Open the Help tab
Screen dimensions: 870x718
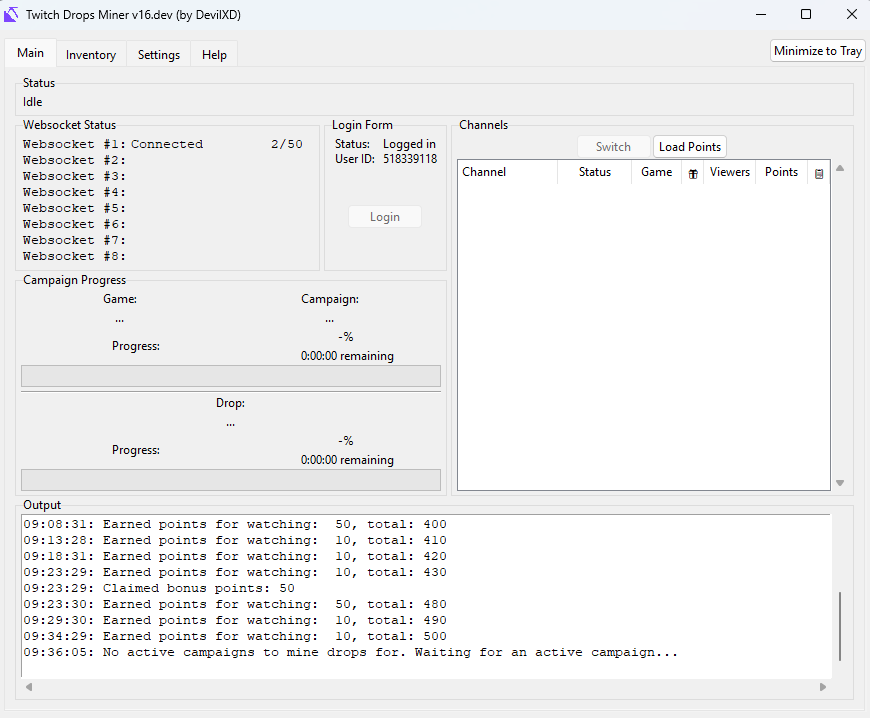coord(214,53)
